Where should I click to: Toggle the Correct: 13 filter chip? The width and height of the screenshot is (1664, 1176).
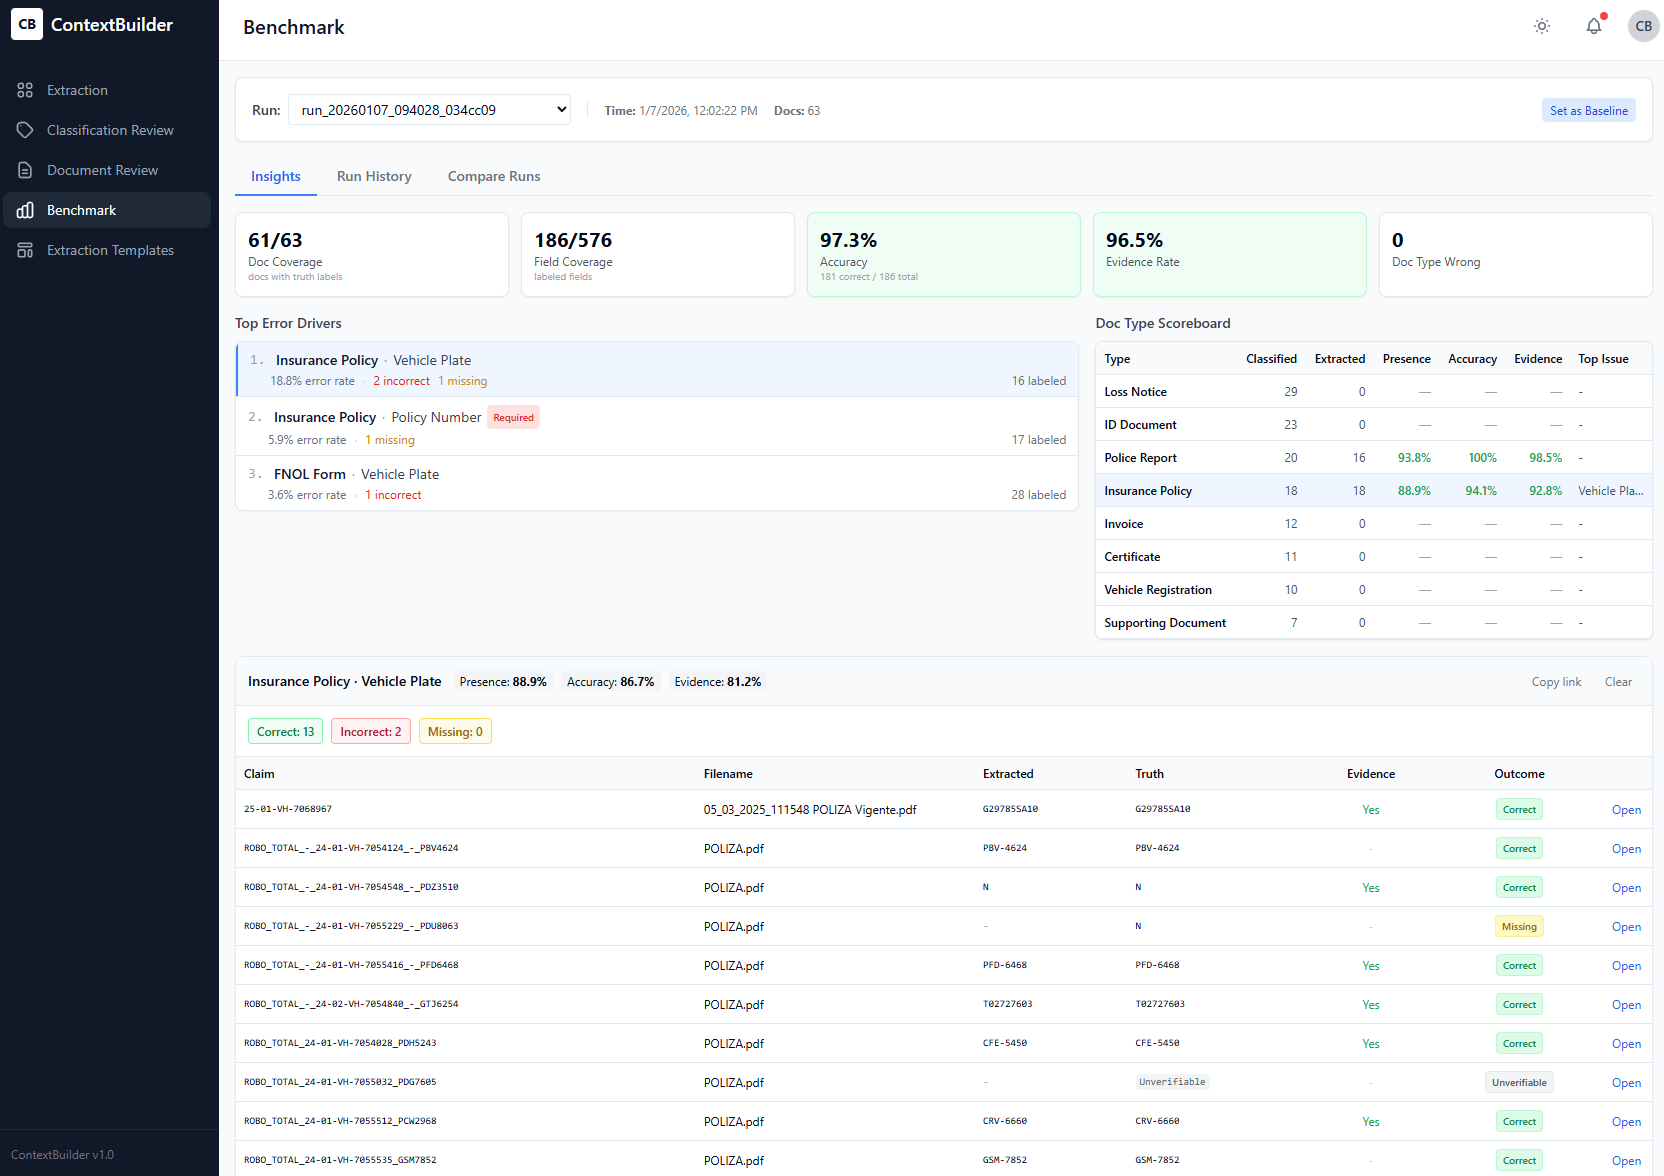pyautogui.click(x=285, y=731)
